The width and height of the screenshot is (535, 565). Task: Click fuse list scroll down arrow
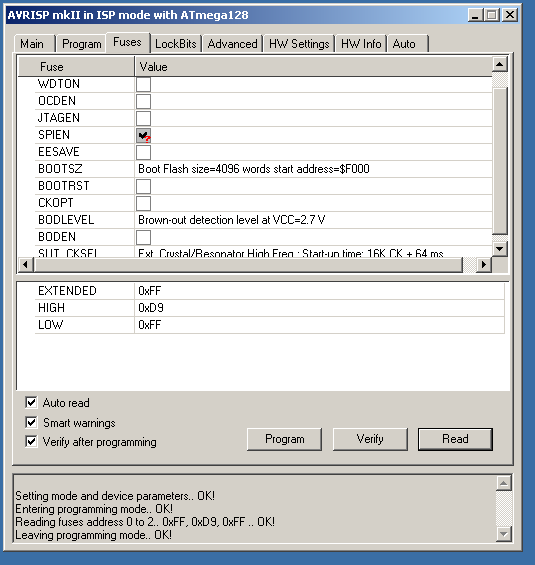coord(500,249)
